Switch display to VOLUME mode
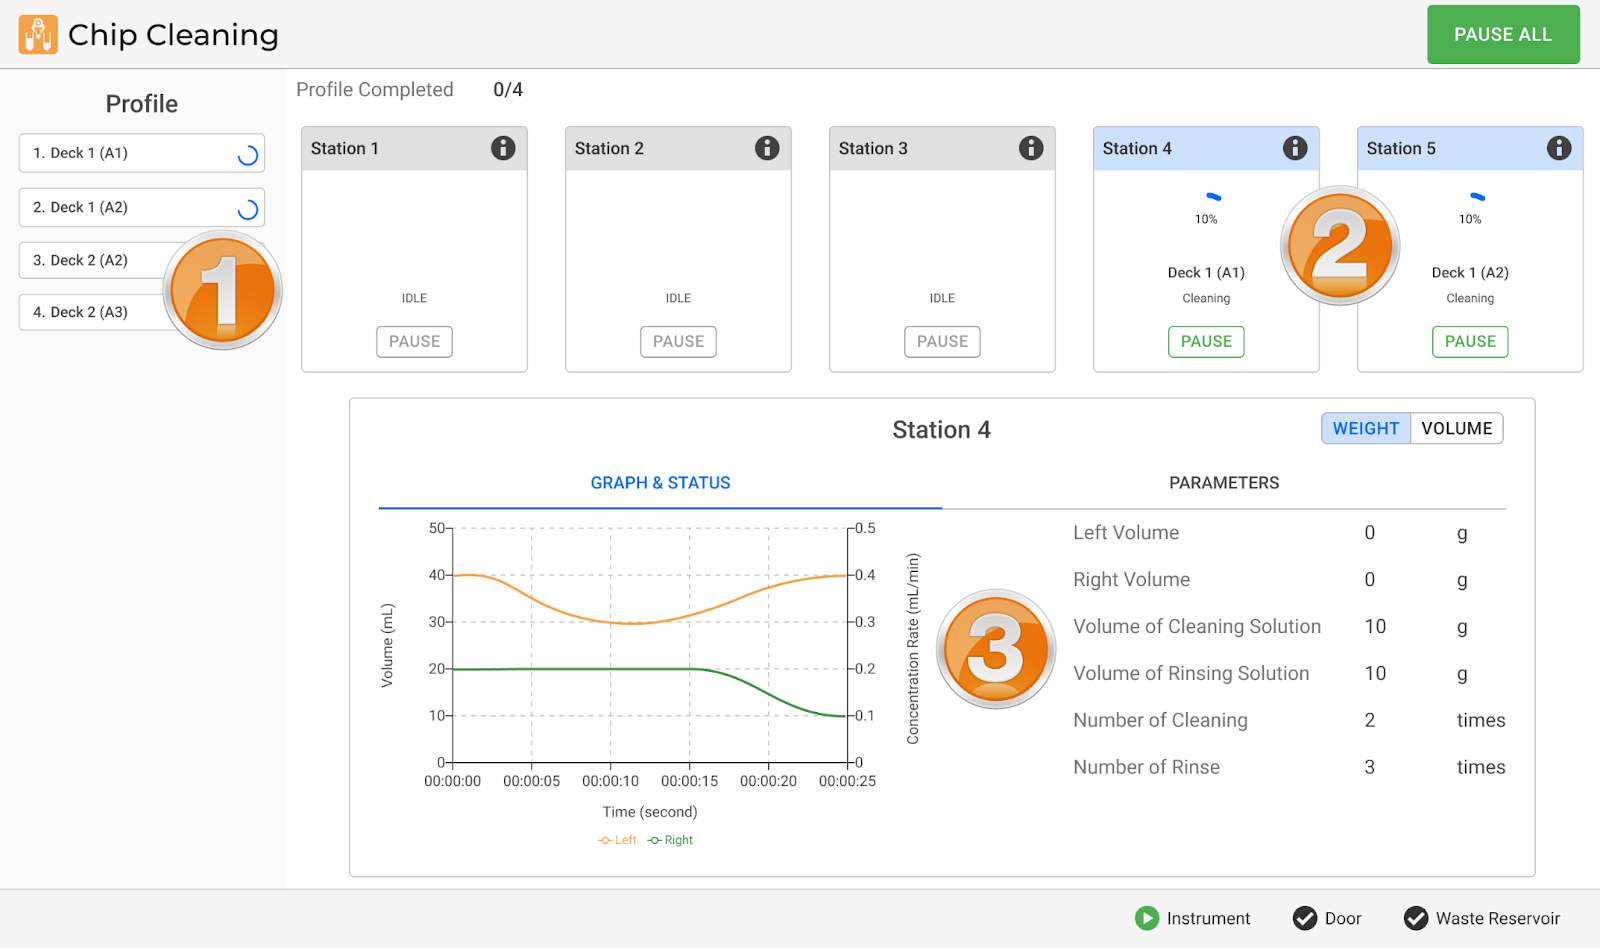Image resolution: width=1600 pixels, height=948 pixels. tap(1456, 428)
